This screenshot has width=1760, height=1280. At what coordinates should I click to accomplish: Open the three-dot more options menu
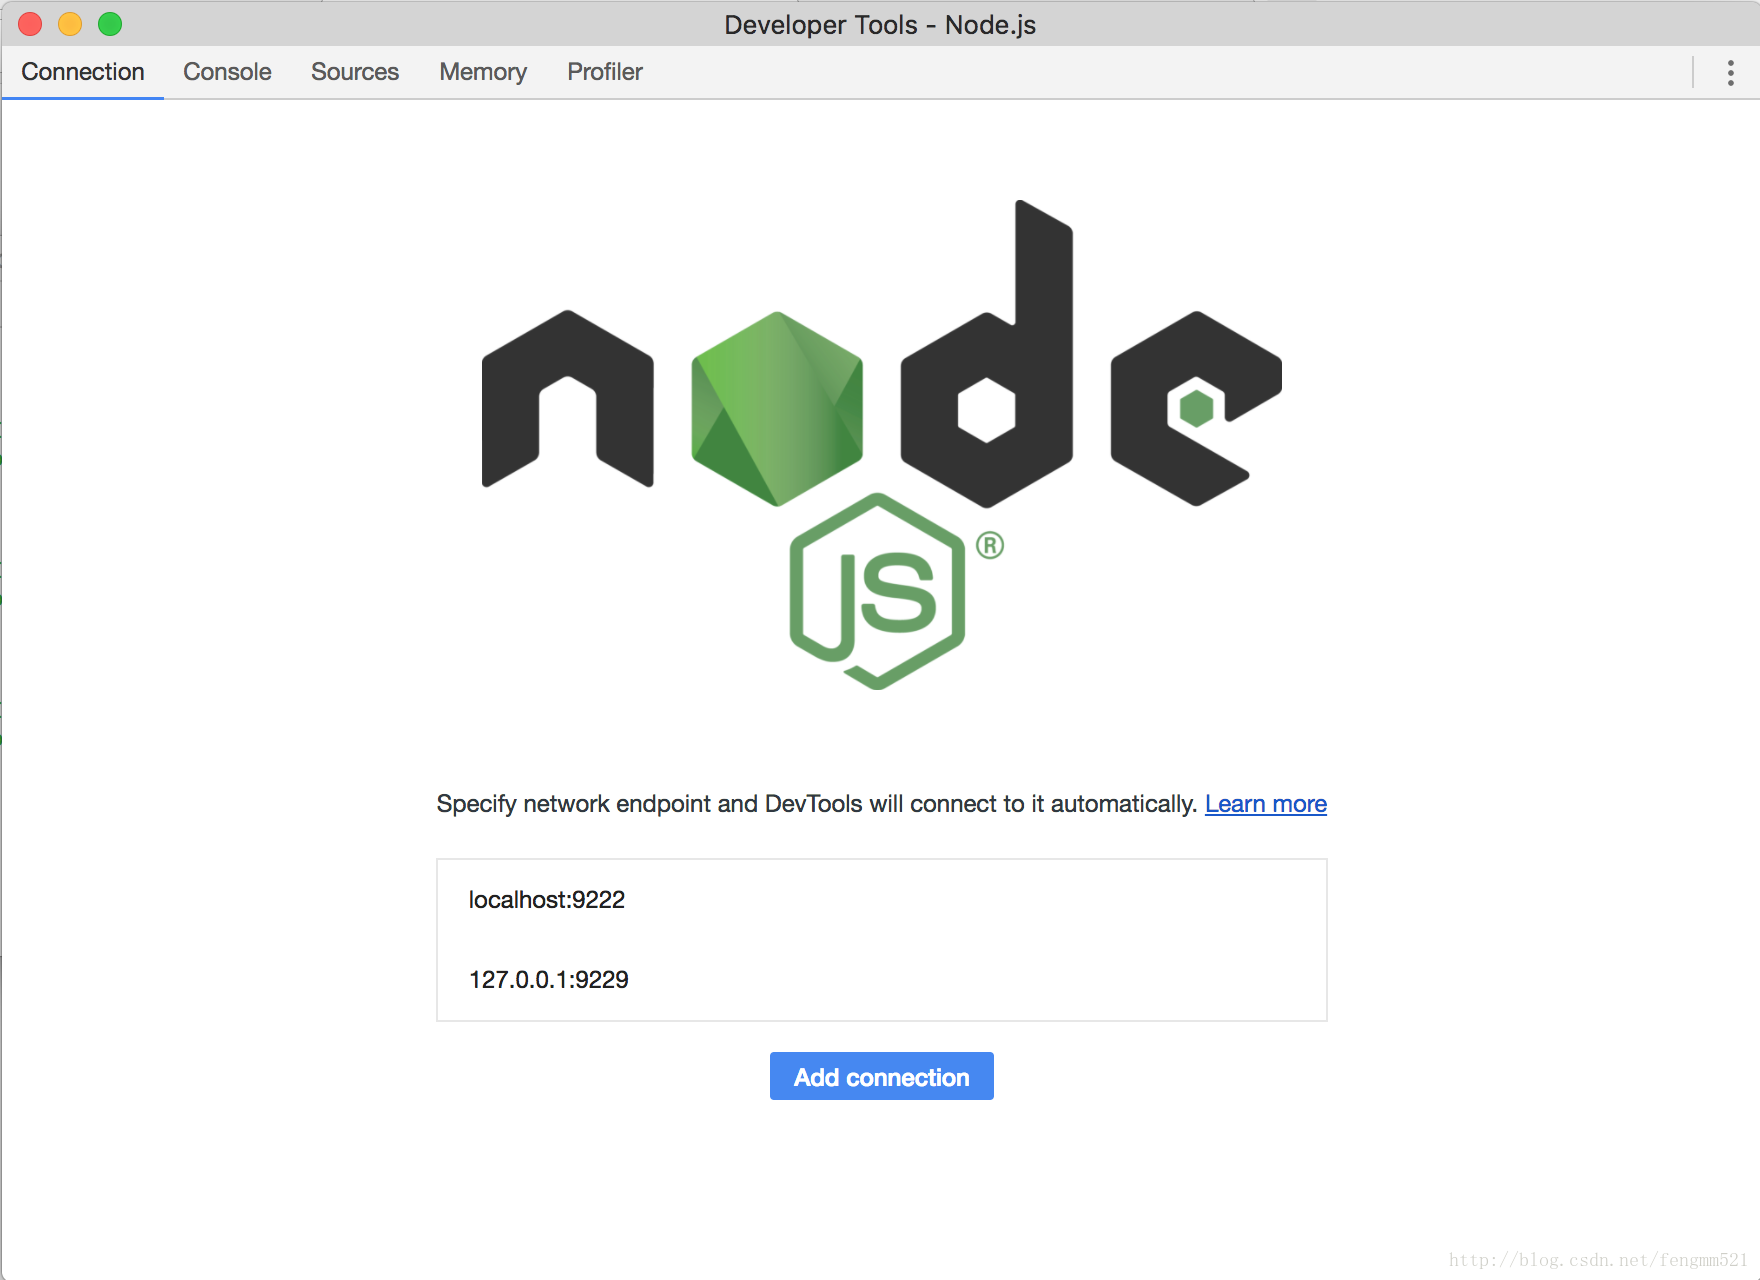coord(1730,72)
